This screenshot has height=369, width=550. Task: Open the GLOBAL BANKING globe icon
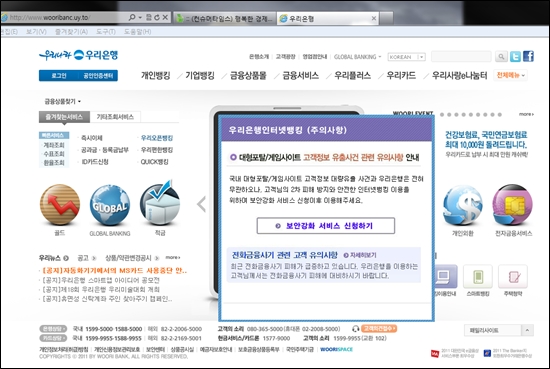point(110,205)
